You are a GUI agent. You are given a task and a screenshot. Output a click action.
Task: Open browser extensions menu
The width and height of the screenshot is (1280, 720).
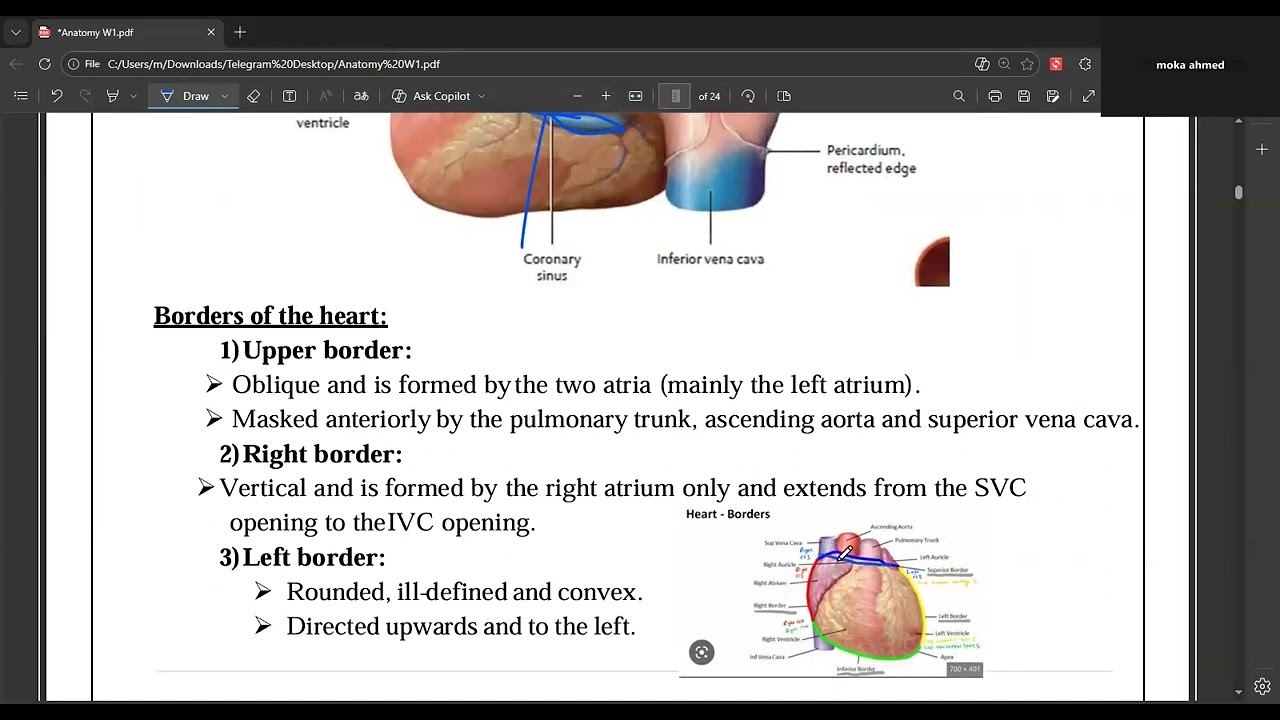click(x=1085, y=64)
